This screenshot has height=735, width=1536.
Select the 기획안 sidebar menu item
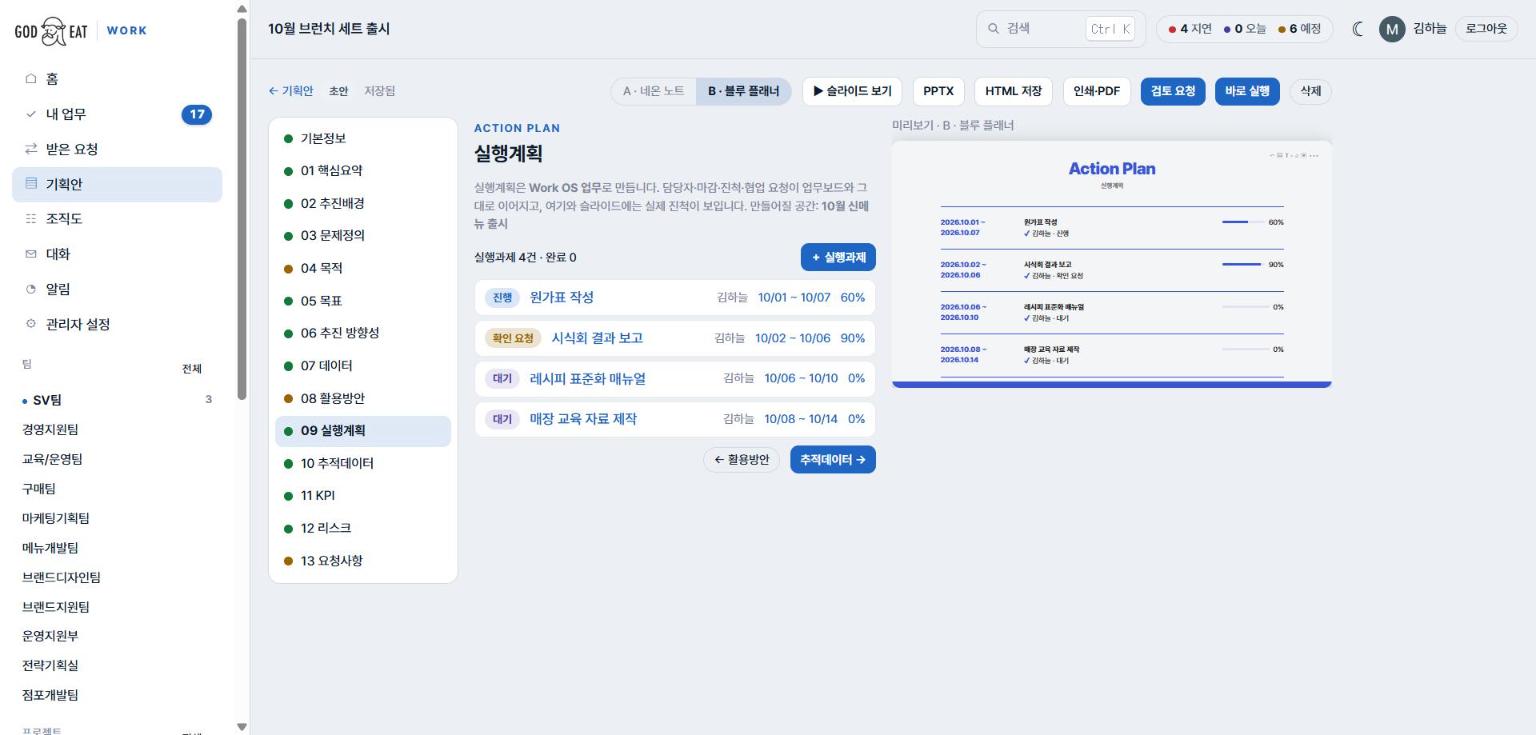tap(117, 184)
